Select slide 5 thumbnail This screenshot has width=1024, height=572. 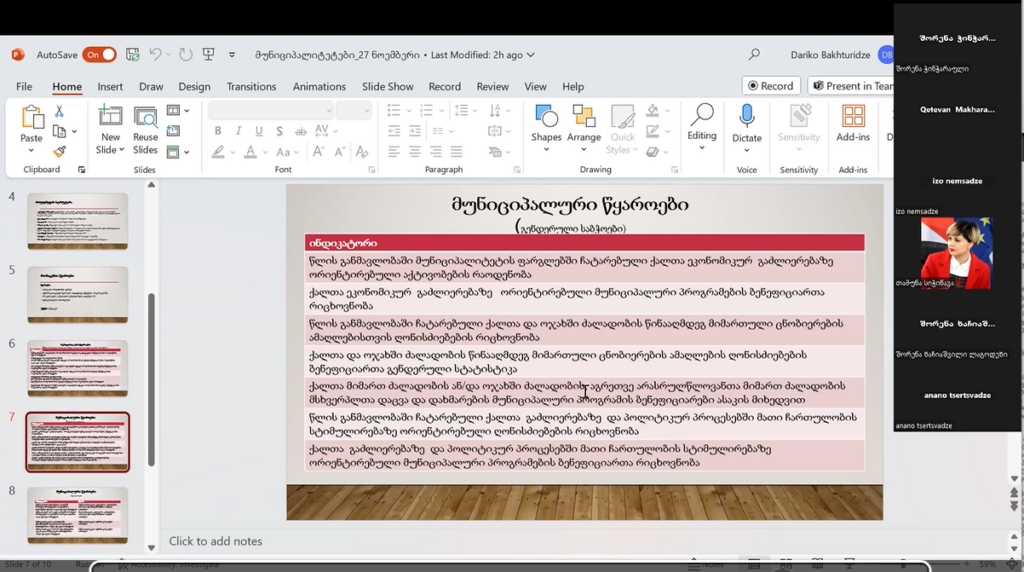[77, 294]
